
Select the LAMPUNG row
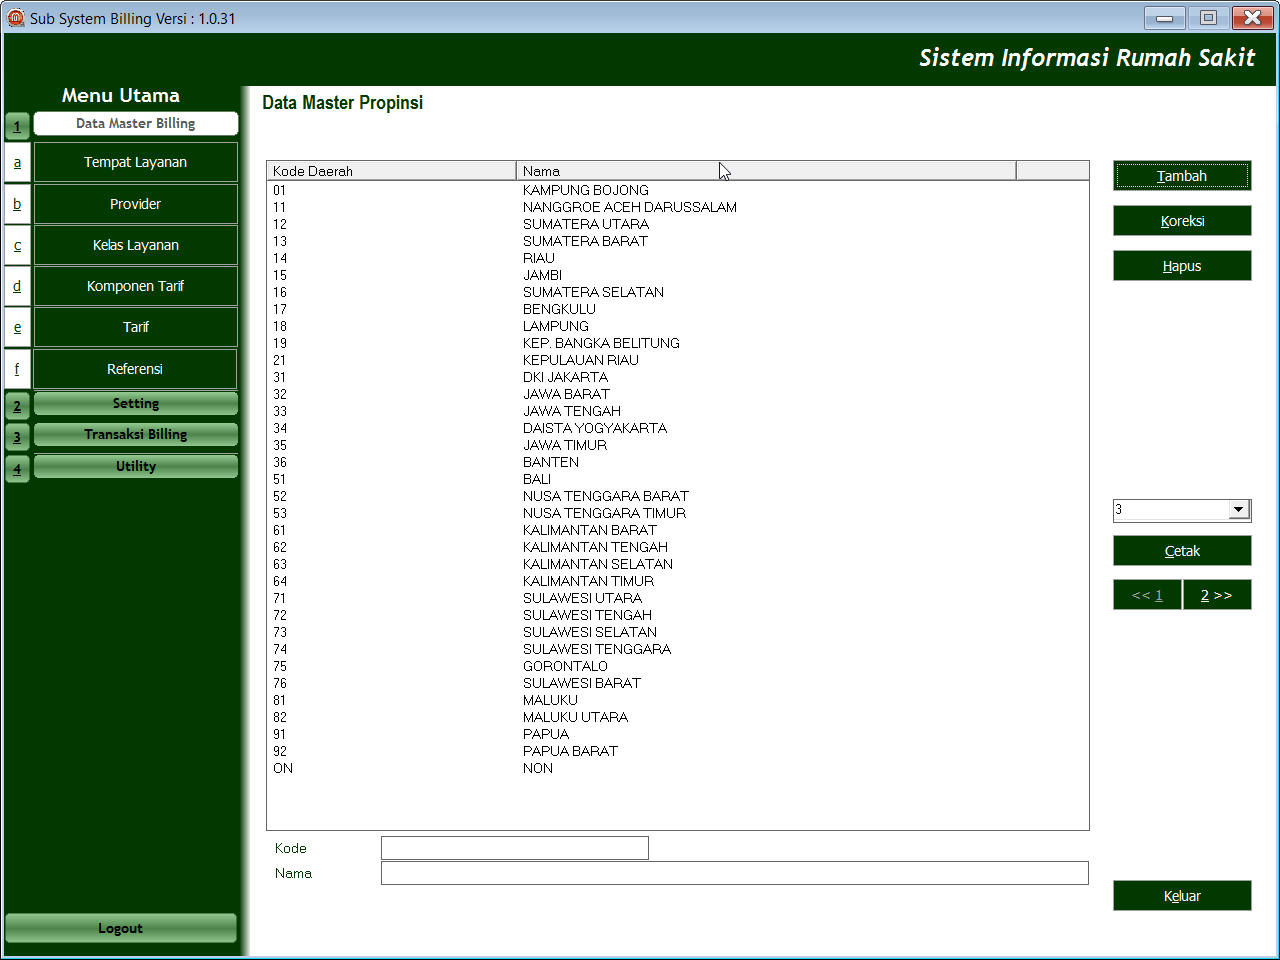[677, 326]
